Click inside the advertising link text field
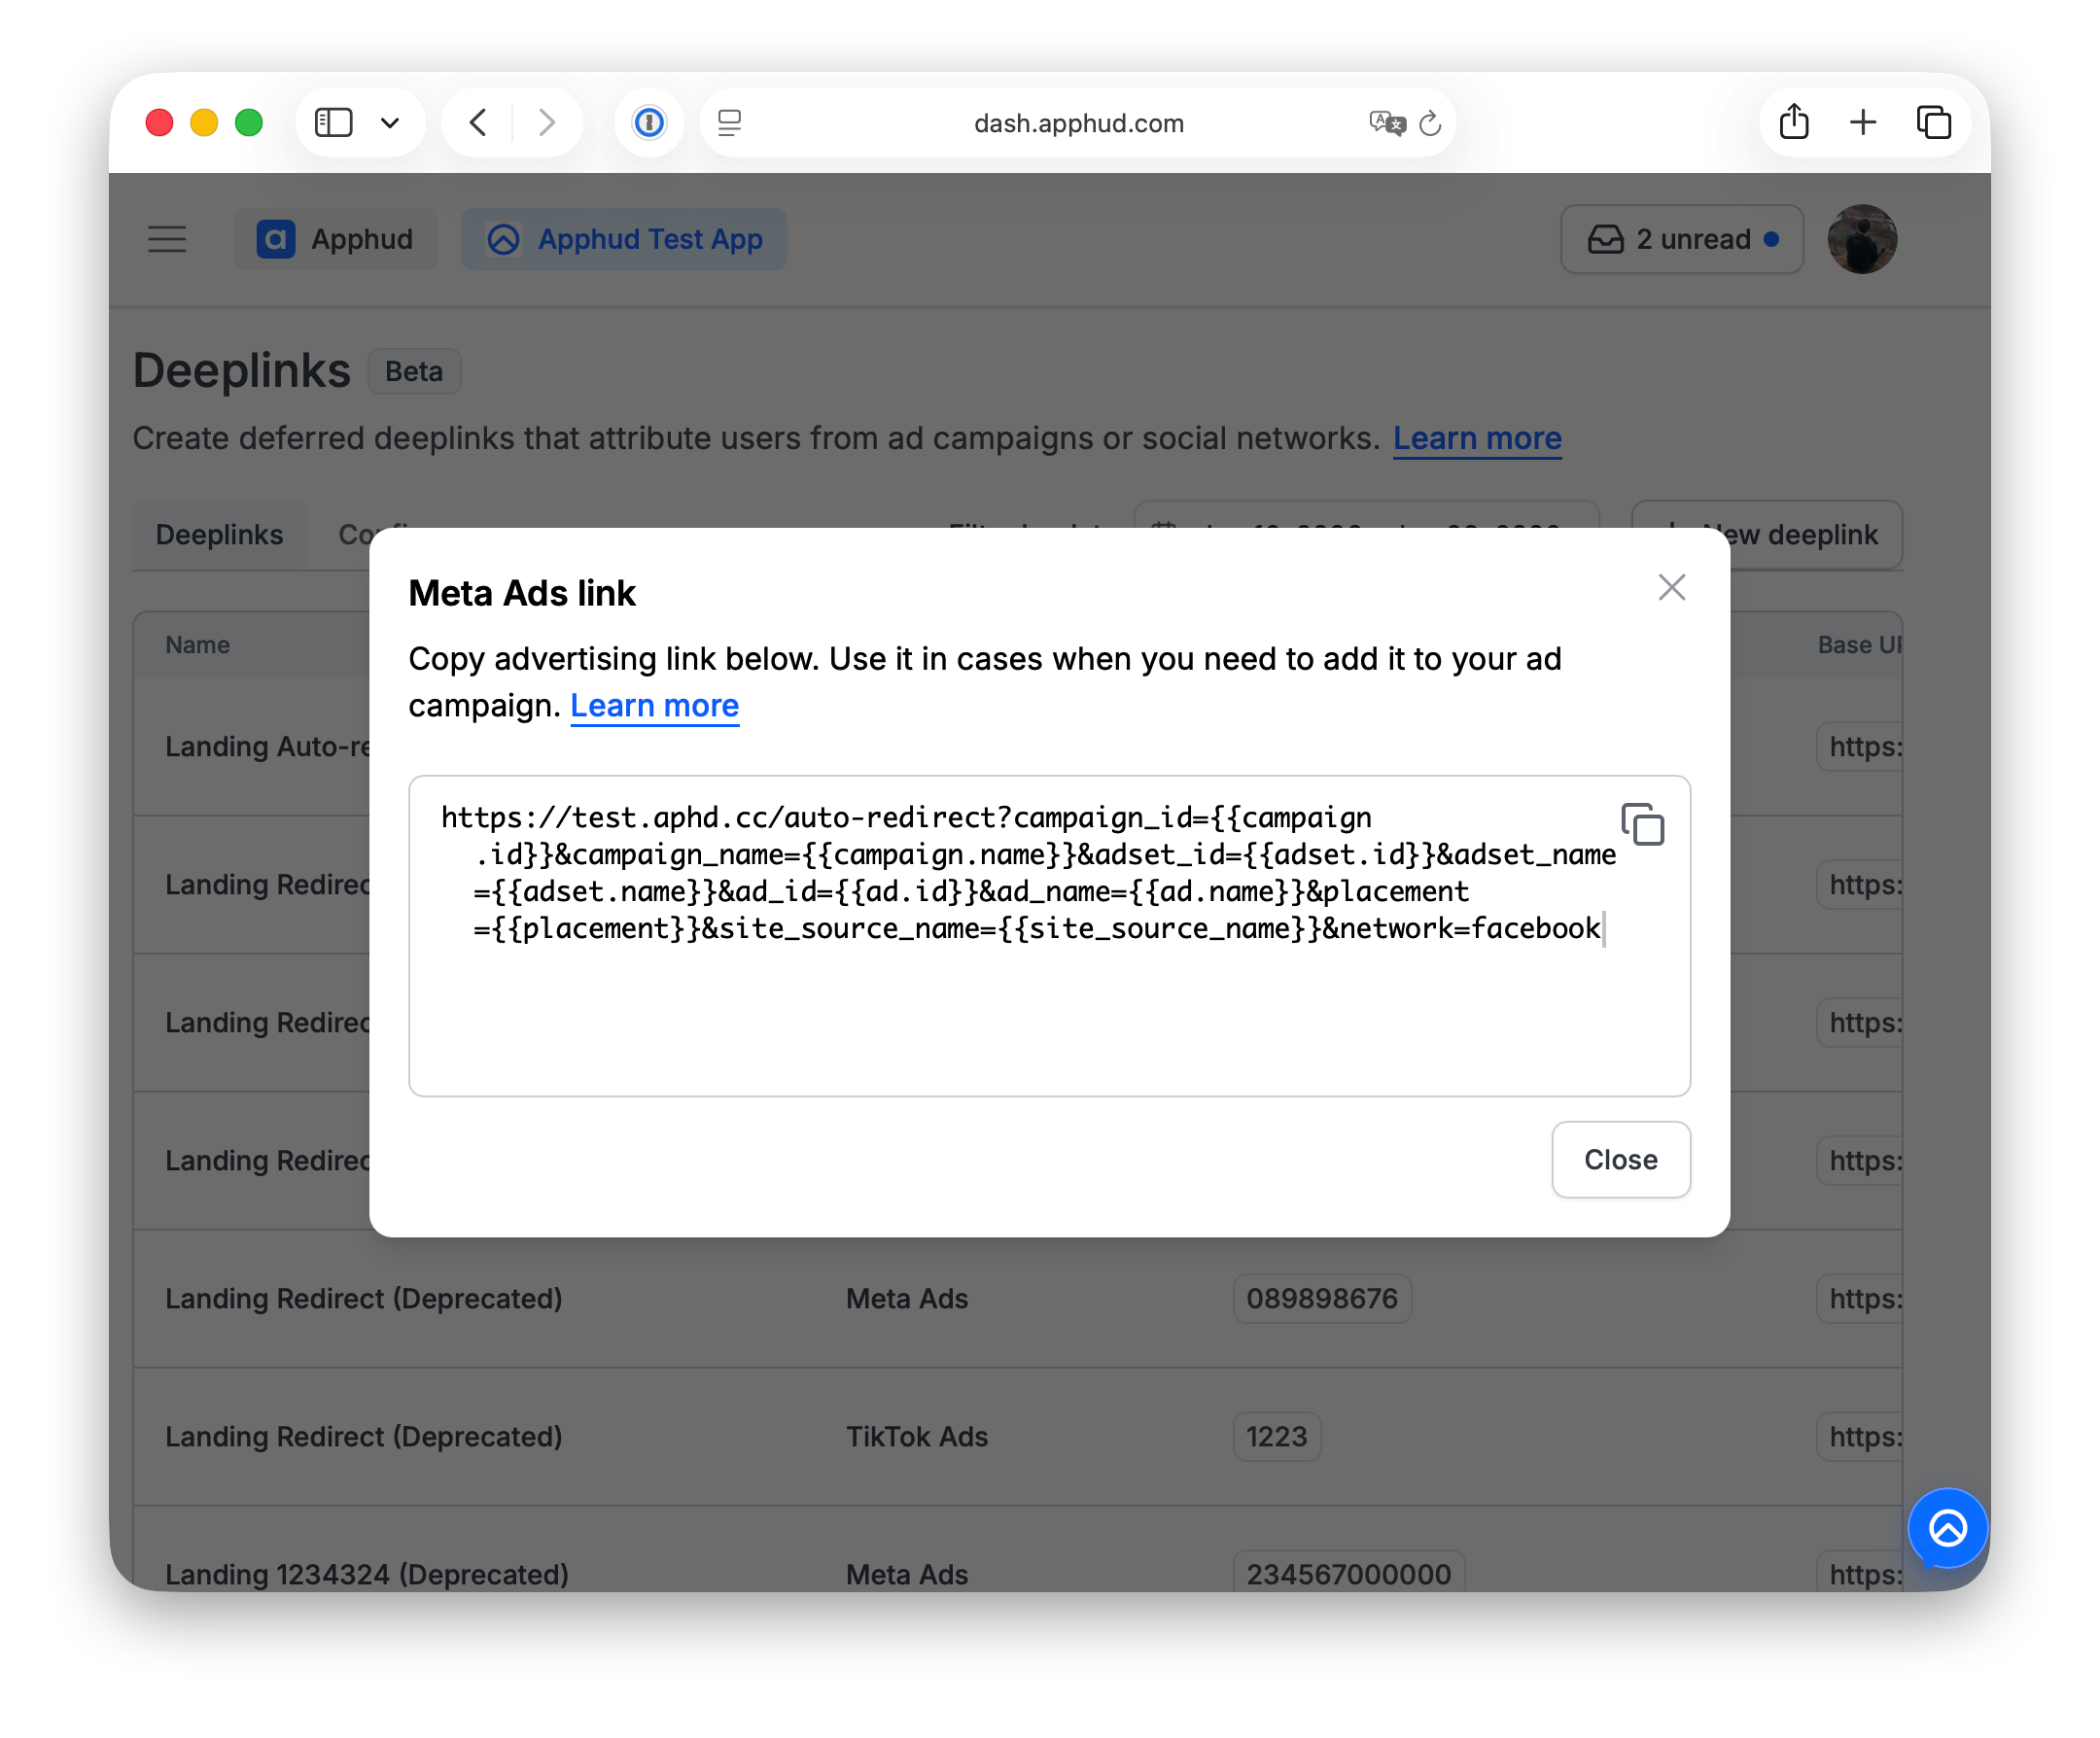The width and height of the screenshot is (2100, 1738). coord(1049,935)
